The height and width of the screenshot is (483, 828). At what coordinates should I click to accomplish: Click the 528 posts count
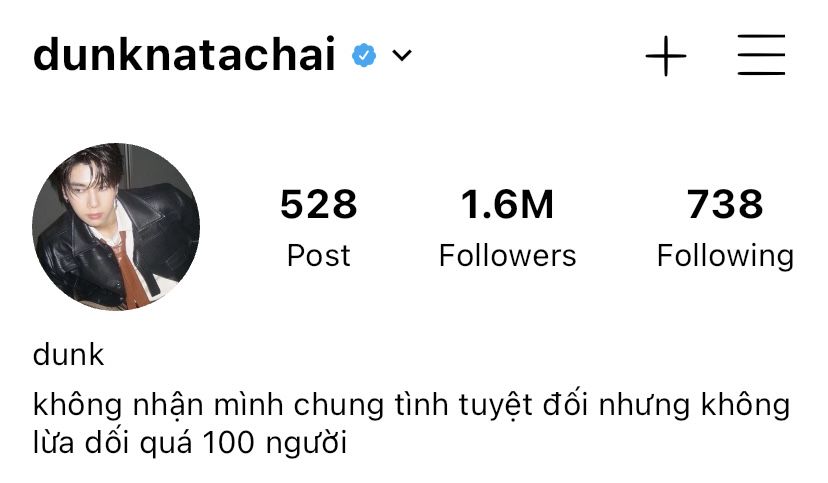tap(318, 204)
